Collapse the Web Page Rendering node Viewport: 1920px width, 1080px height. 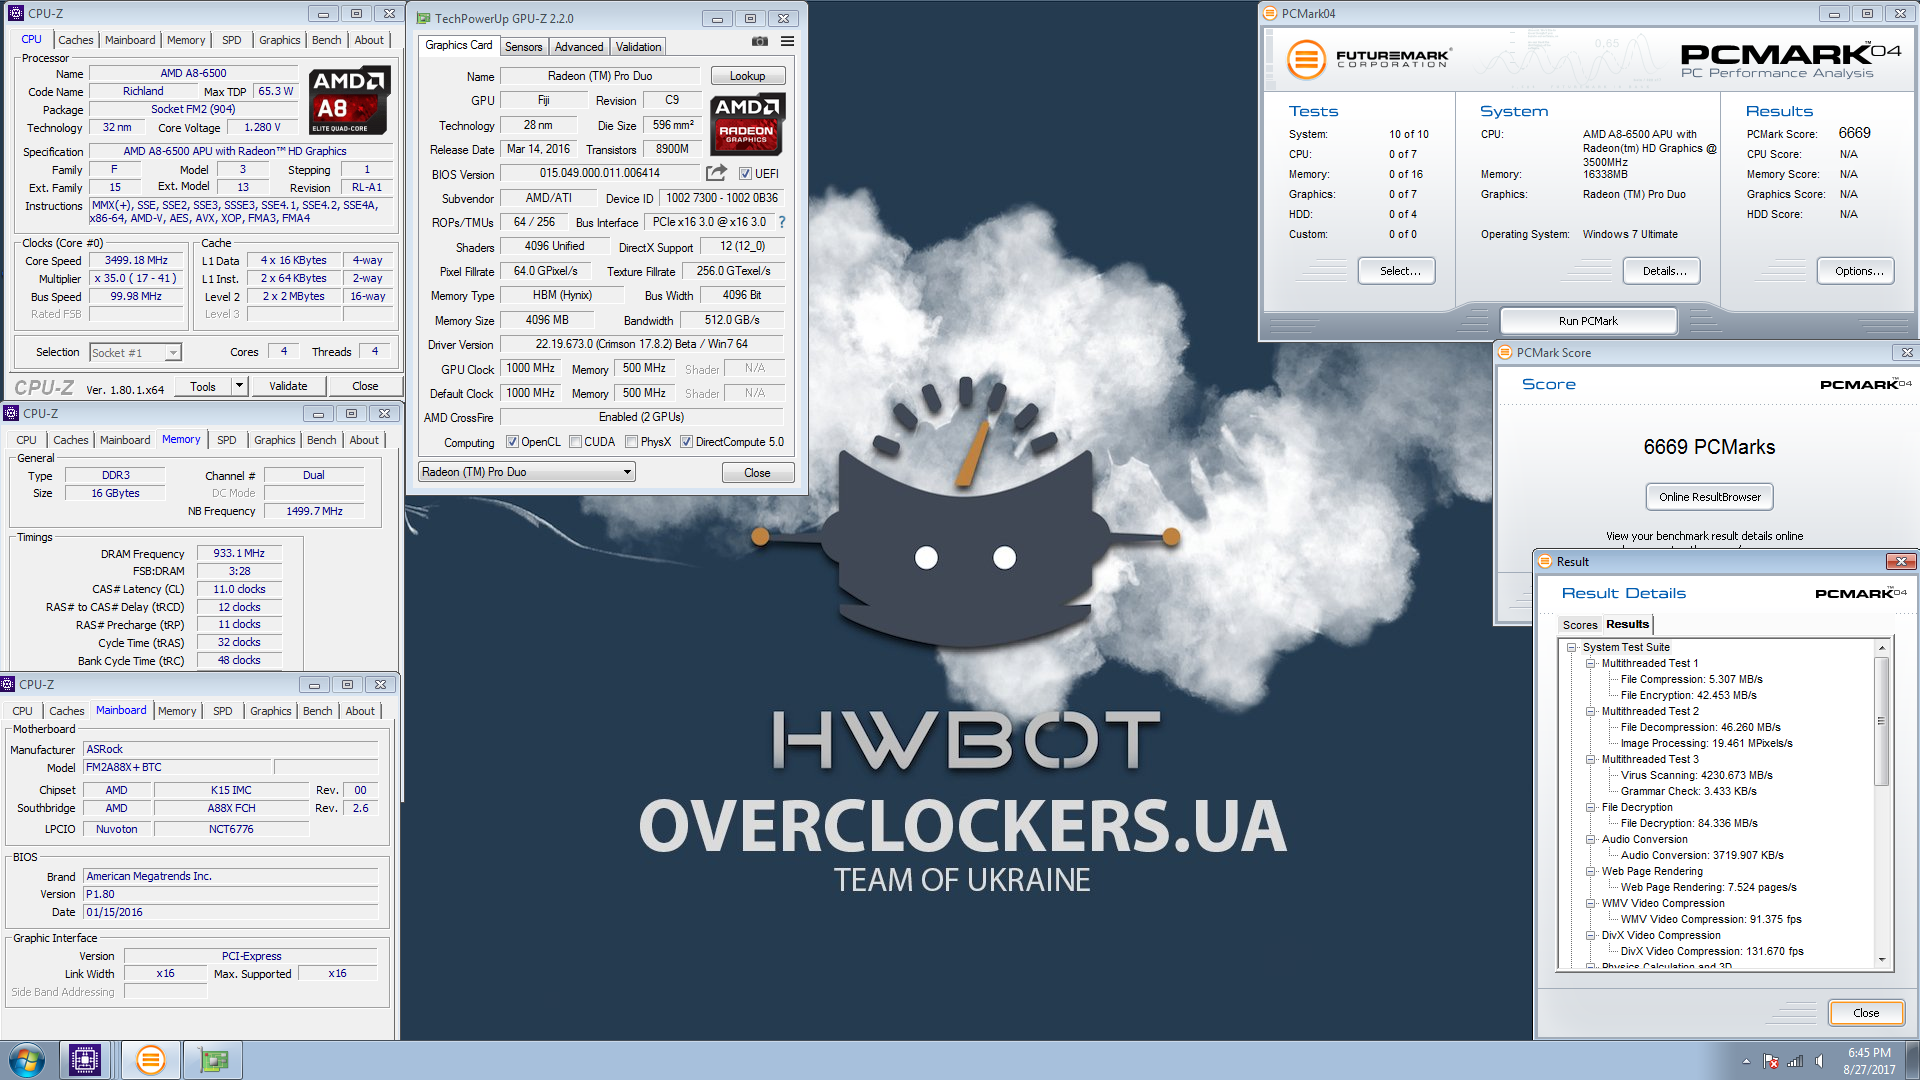(x=1590, y=871)
